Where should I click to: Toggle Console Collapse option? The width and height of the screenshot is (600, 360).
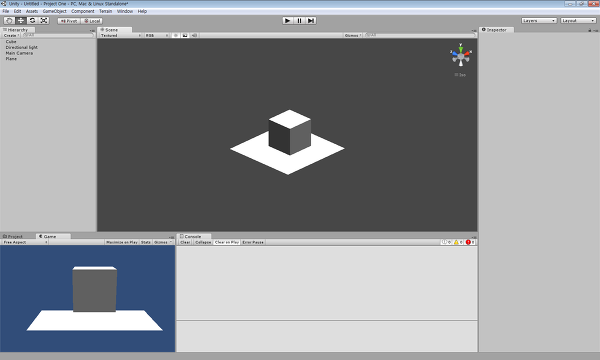coord(203,243)
